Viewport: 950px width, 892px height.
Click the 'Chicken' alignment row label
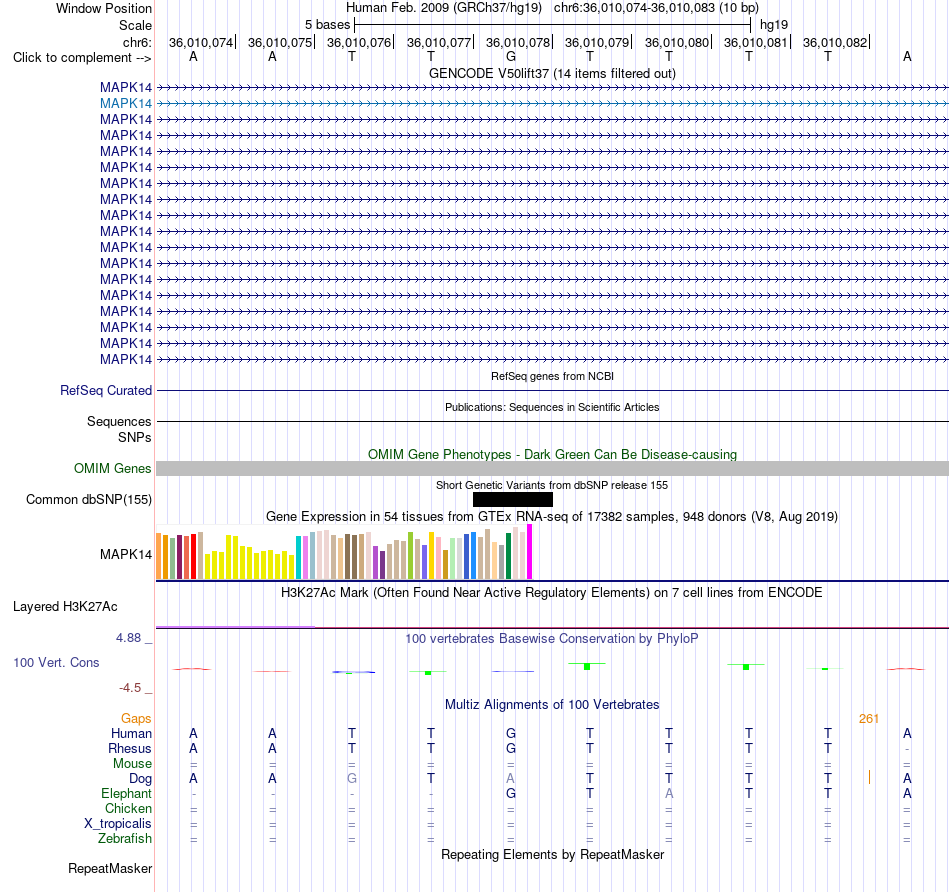tap(128, 808)
